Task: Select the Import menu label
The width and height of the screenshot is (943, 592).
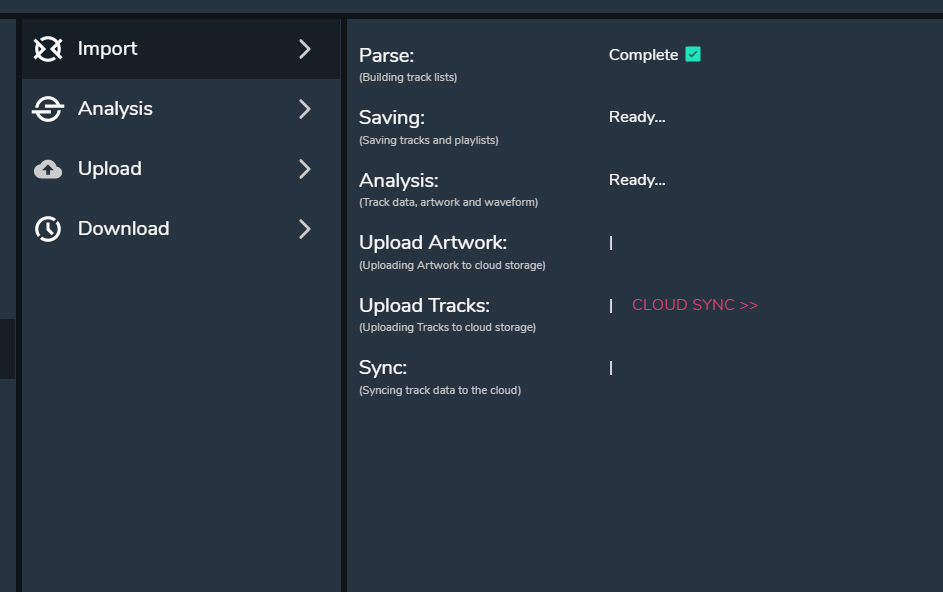Action: [x=108, y=49]
